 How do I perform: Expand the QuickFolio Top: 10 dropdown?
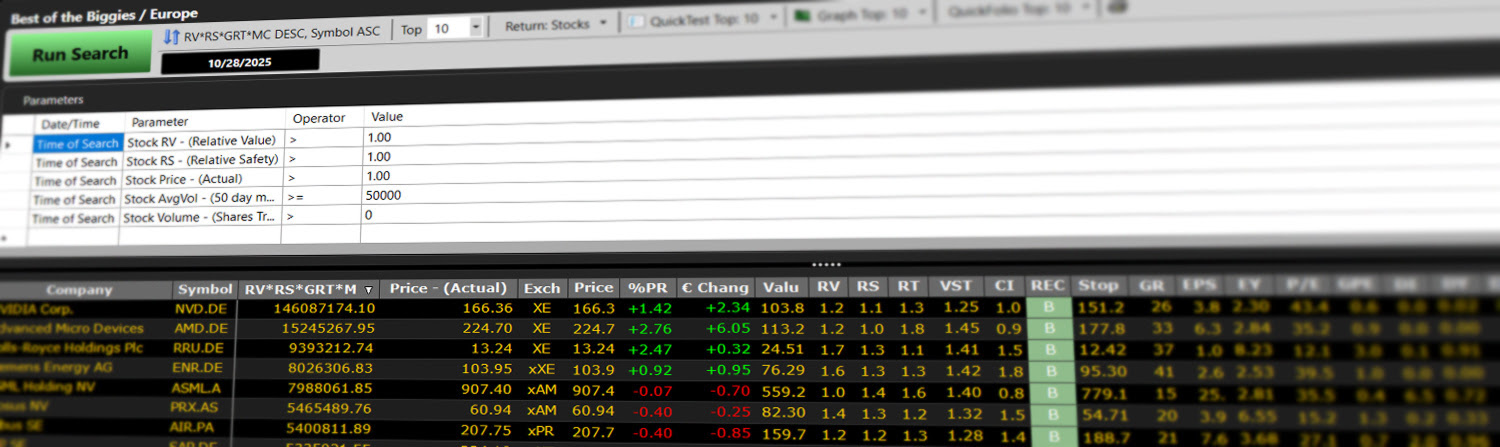pos(1085,8)
